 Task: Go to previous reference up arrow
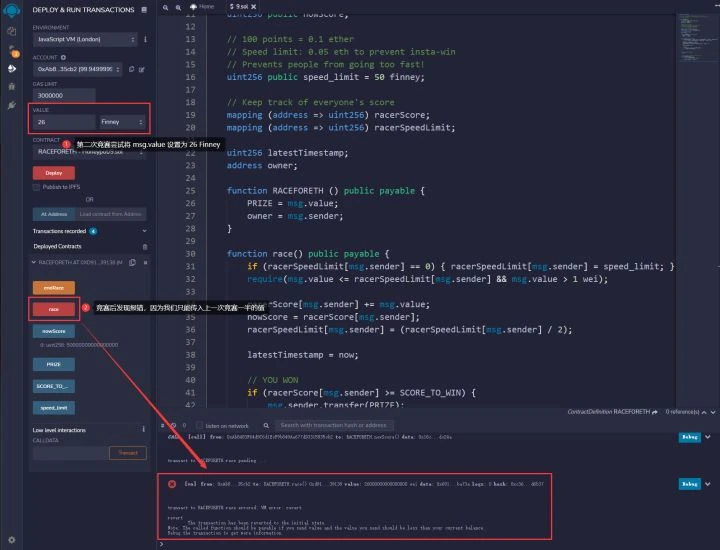coord(704,412)
